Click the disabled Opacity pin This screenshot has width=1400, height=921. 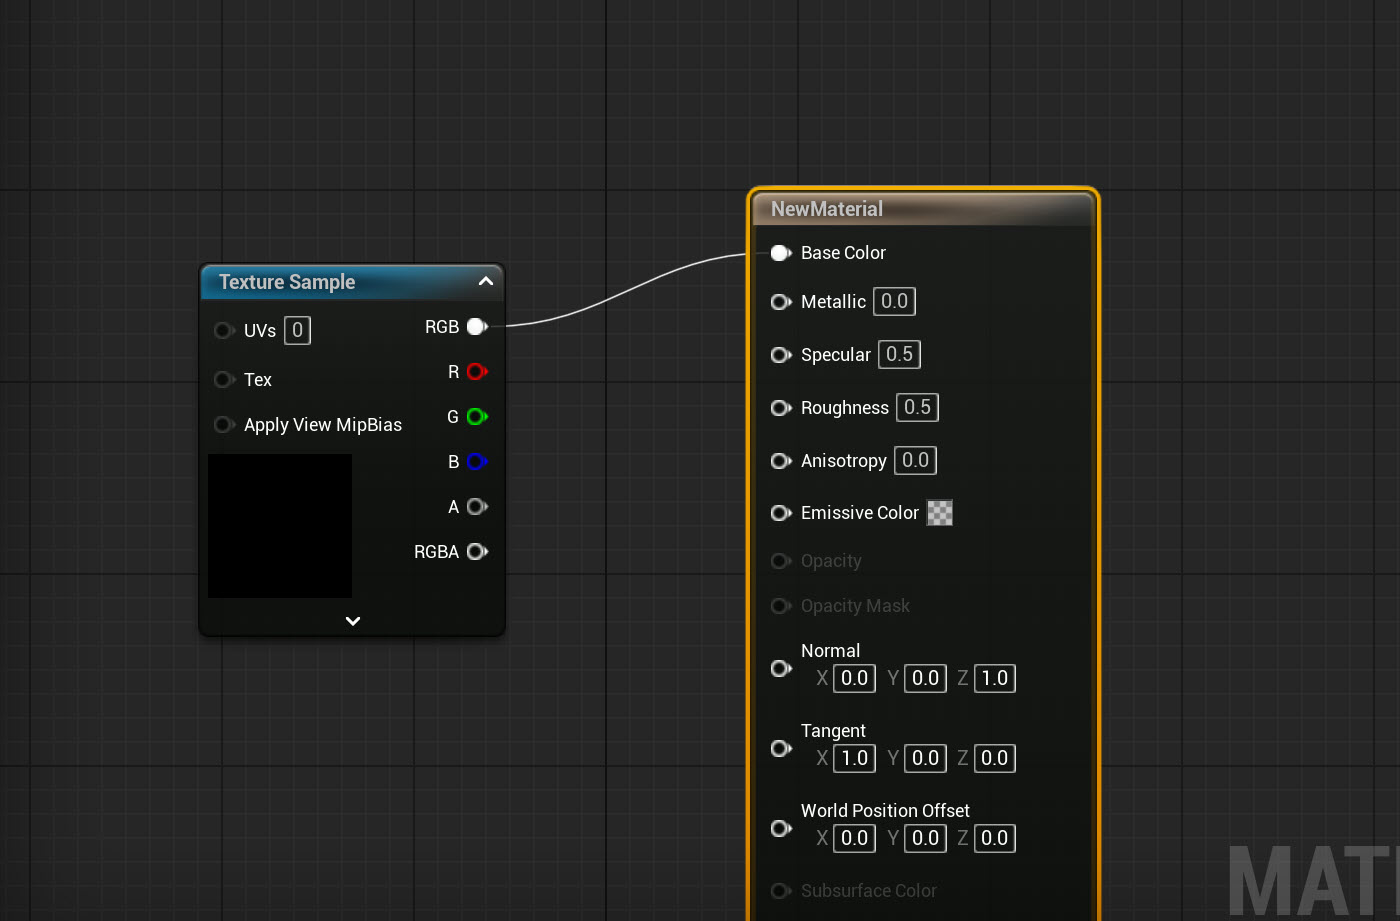[781, 561]
